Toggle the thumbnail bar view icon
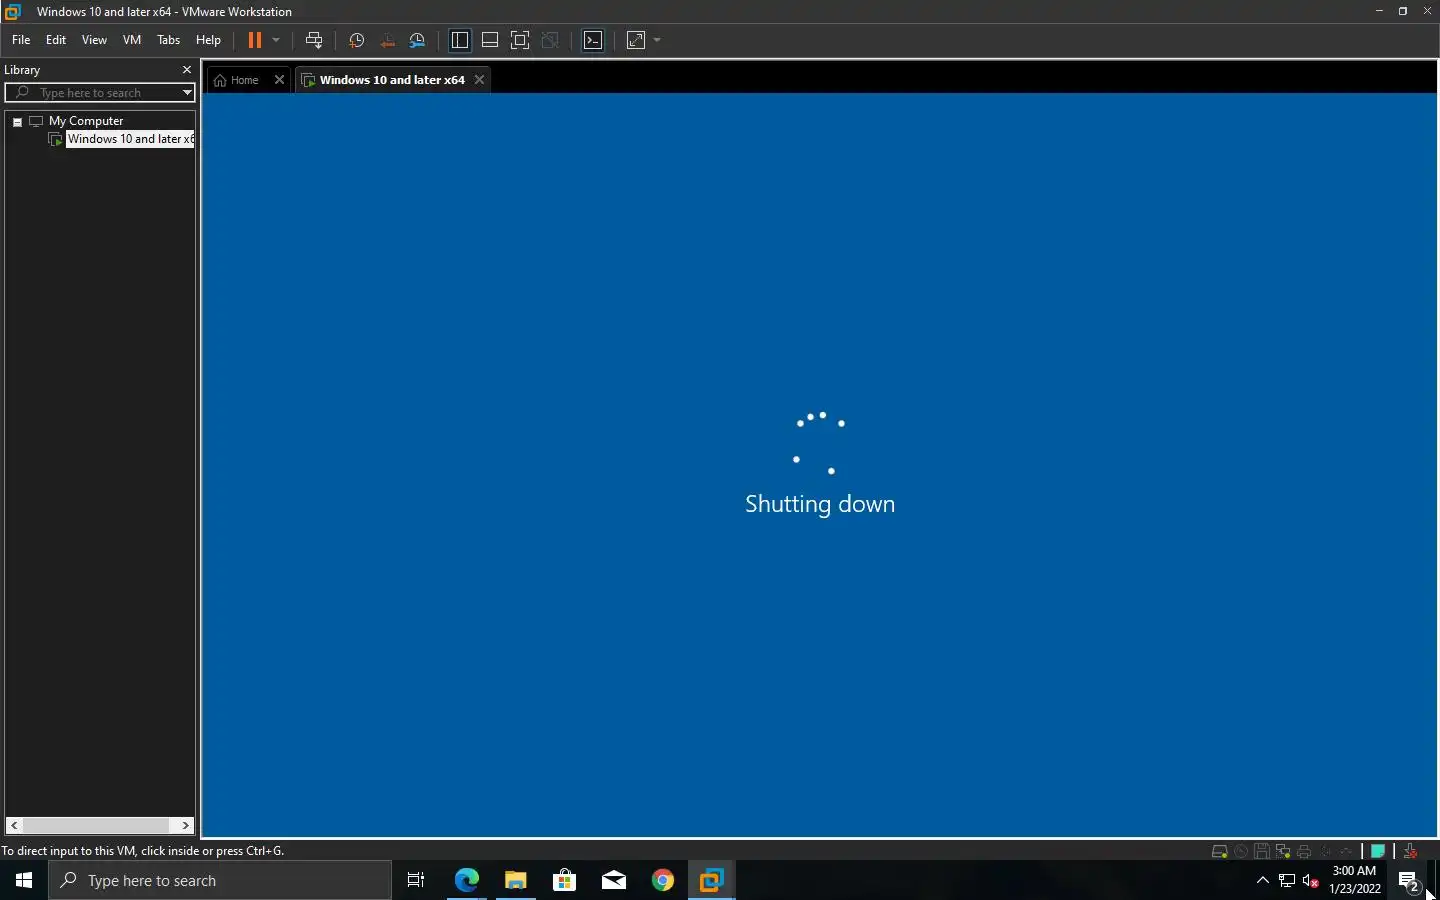This screenshot has height=900, width=1440. tap(490, 40)
